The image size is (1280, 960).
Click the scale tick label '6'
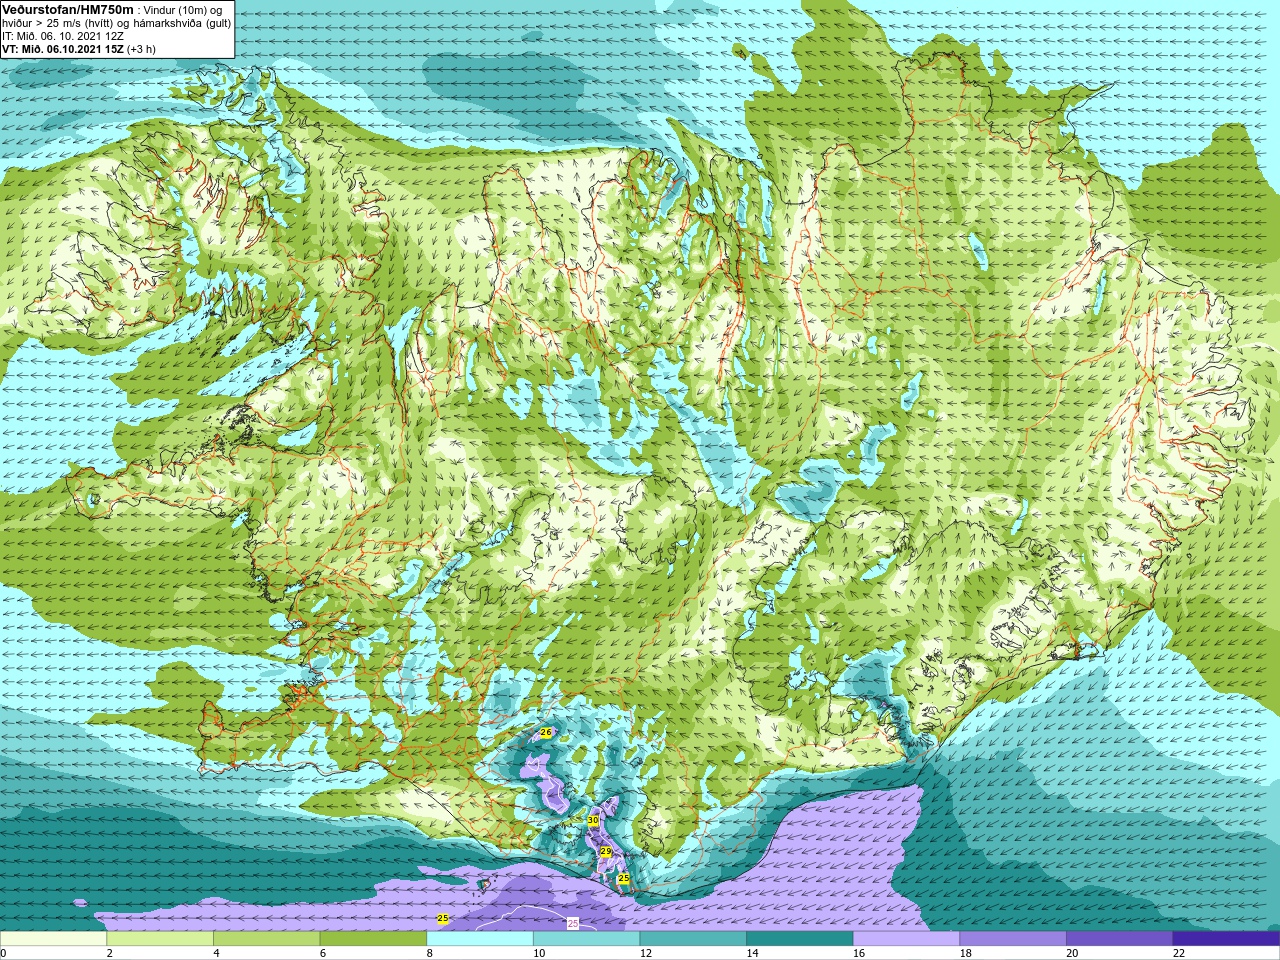click(322, 953)
